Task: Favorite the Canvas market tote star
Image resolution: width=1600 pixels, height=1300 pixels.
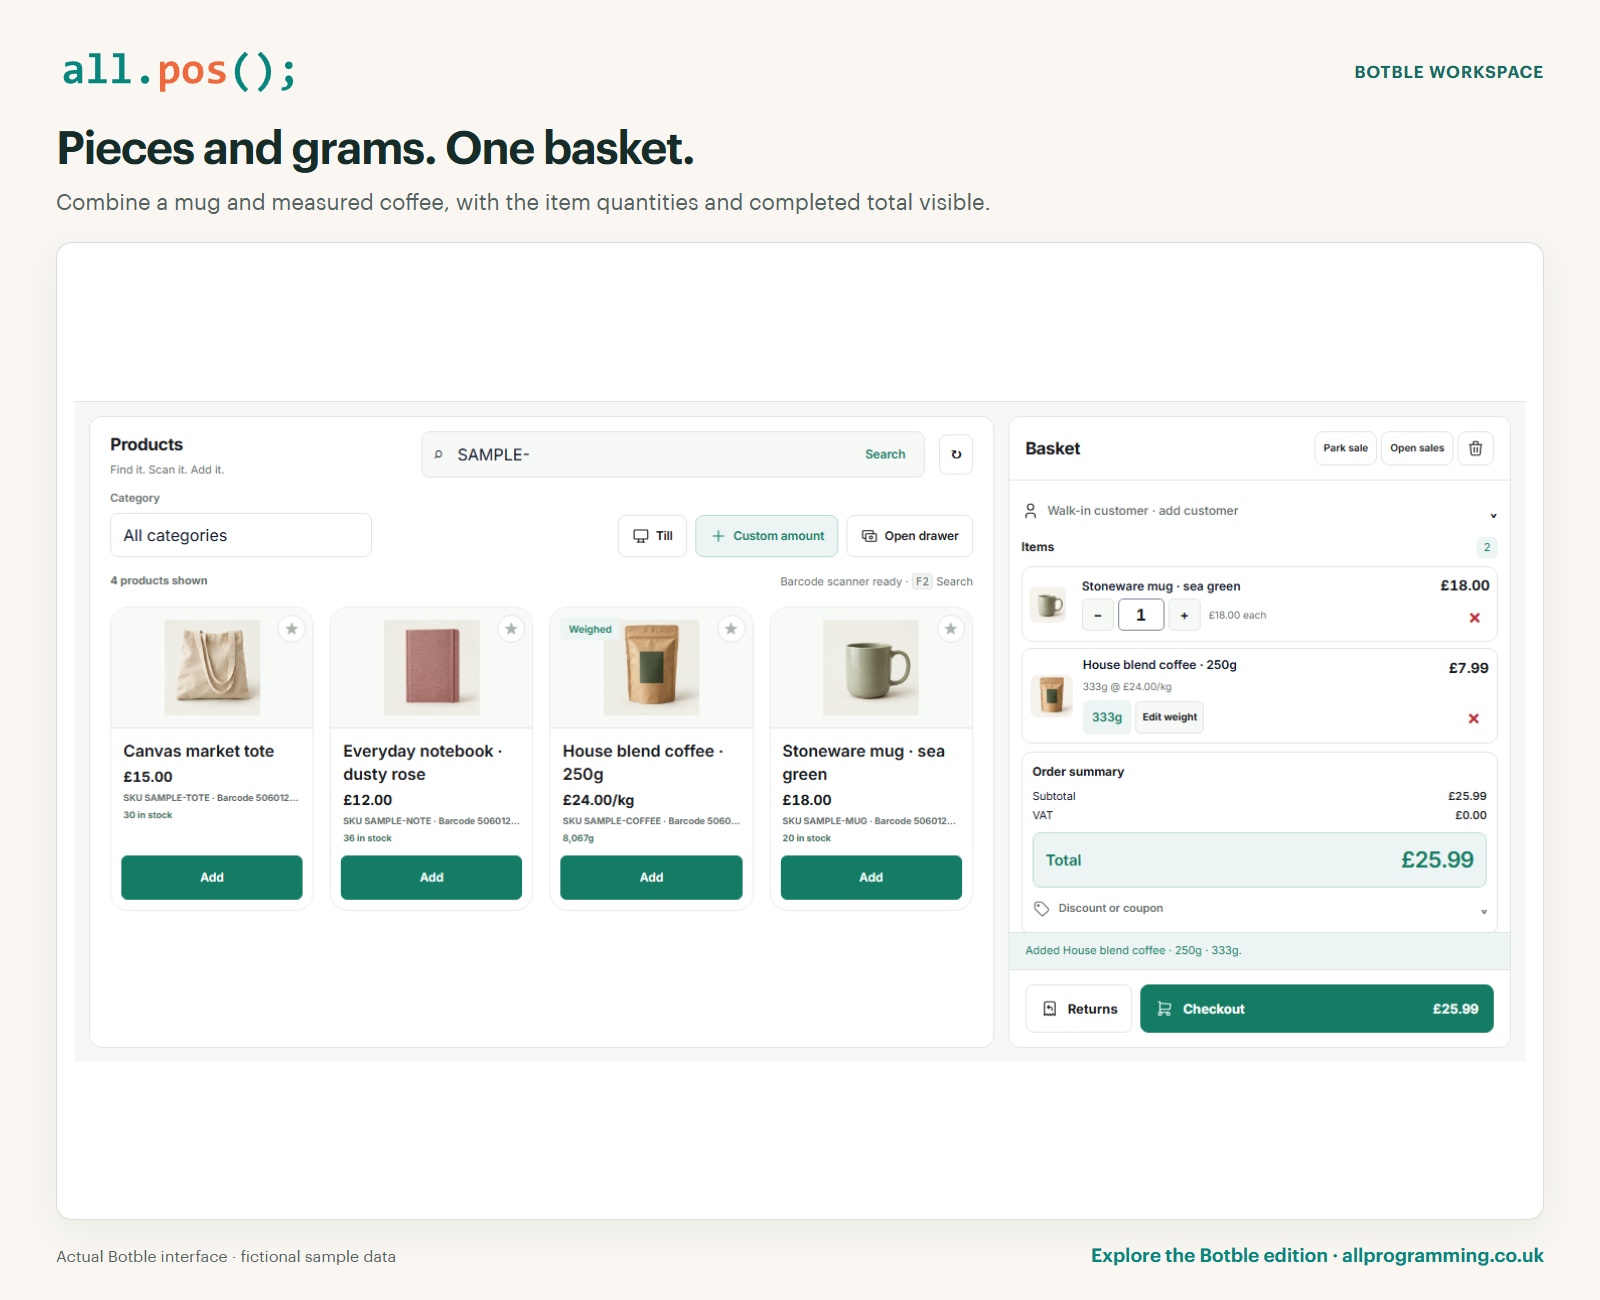Action: [291, 629]
